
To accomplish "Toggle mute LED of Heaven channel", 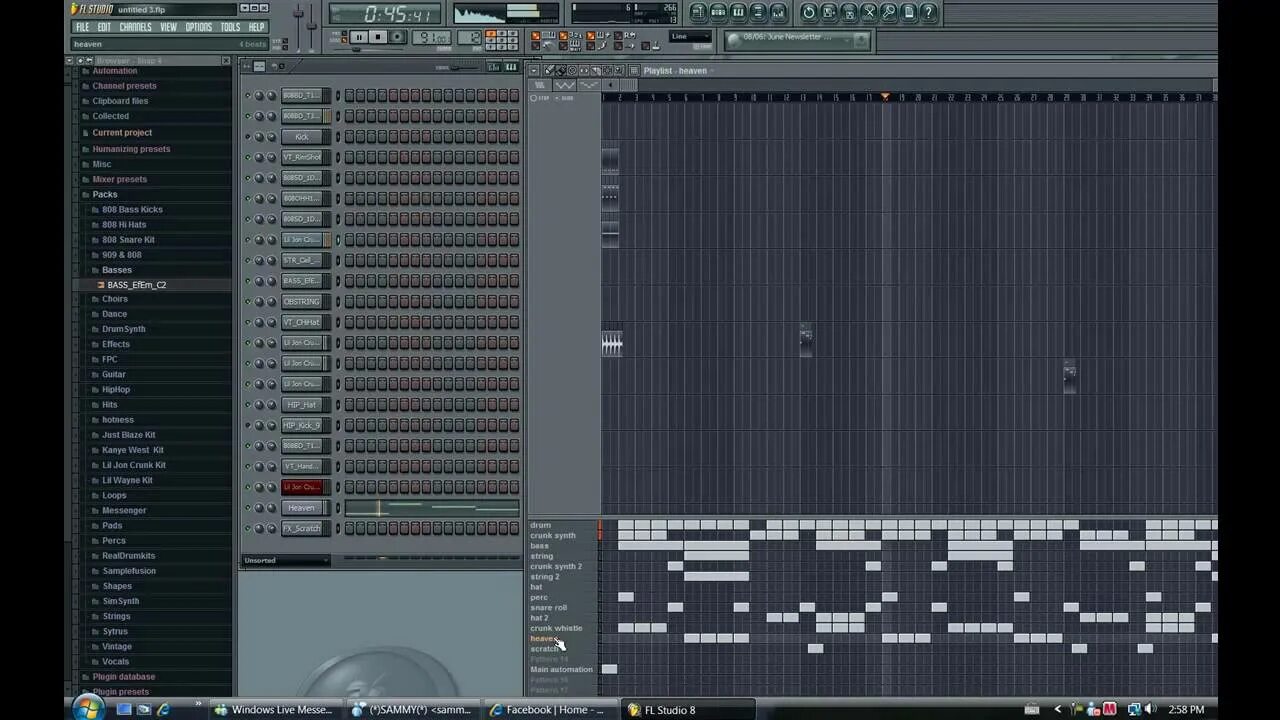I will pyautogui.click(x=248, y=508).
